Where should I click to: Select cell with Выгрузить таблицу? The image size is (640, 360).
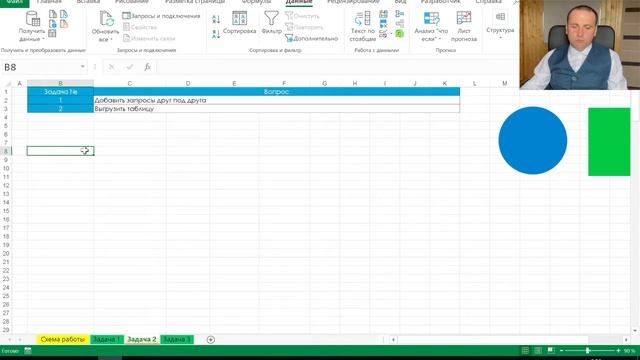coord(277,109)
